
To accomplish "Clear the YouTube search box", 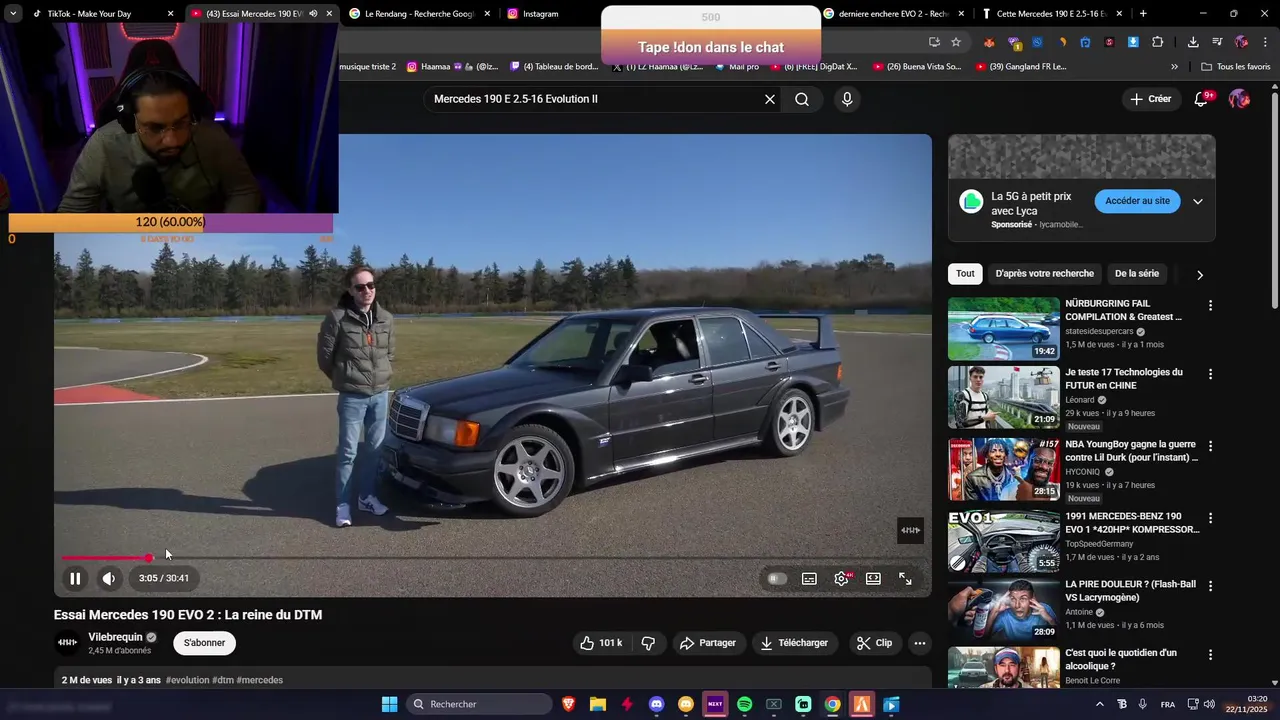I will click(x=770, y=99).
